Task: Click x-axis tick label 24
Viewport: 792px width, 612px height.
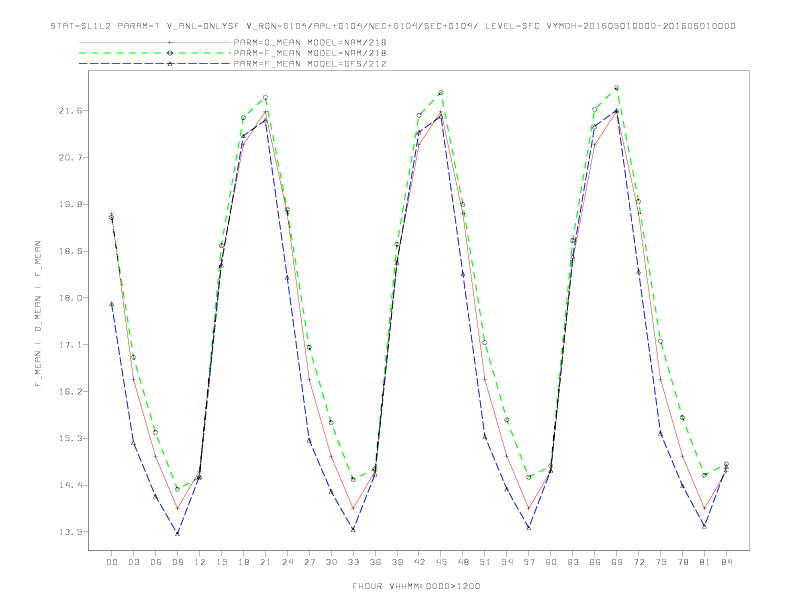Action: (287, 562)
